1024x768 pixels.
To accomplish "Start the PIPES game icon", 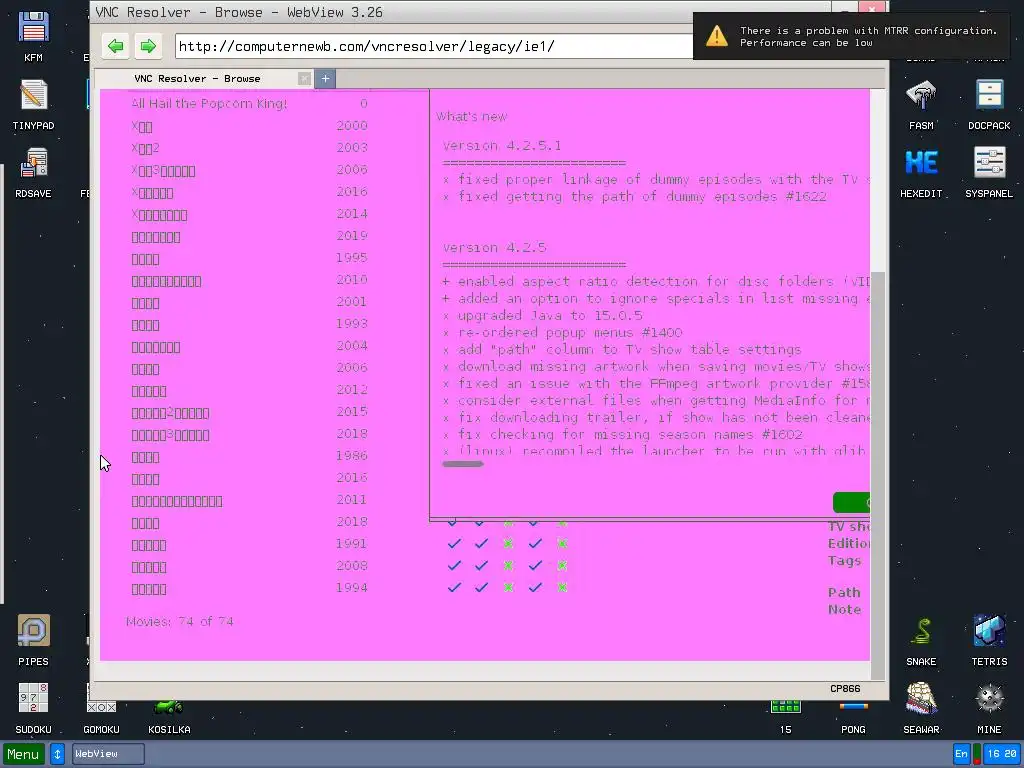I will [33, 640].
